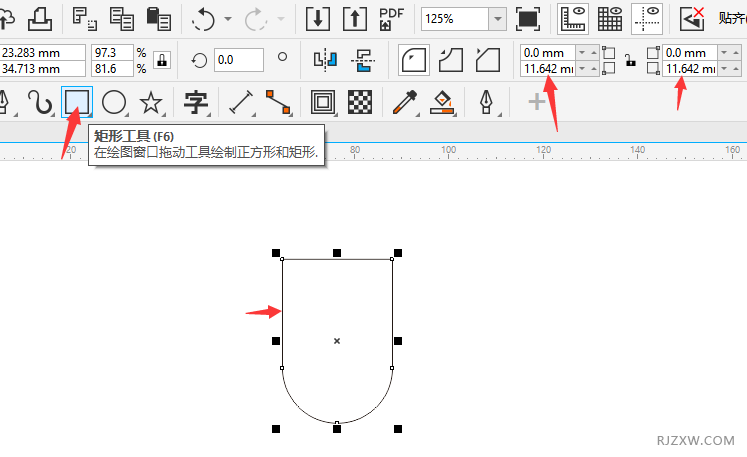
Task: Click bottom-right corner radius field 11.642
Action: [690, 69]
